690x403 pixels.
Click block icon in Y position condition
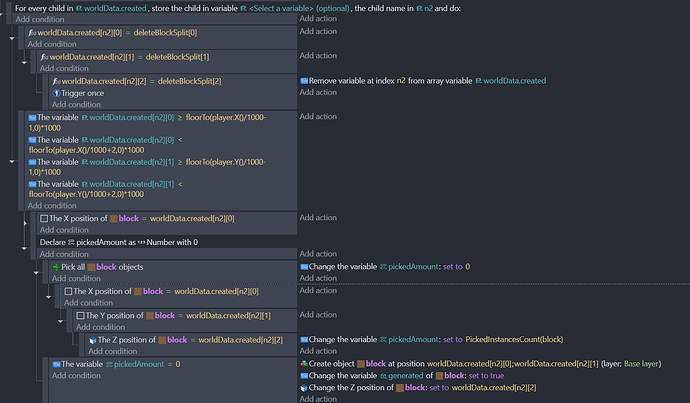tap(150, 315)
